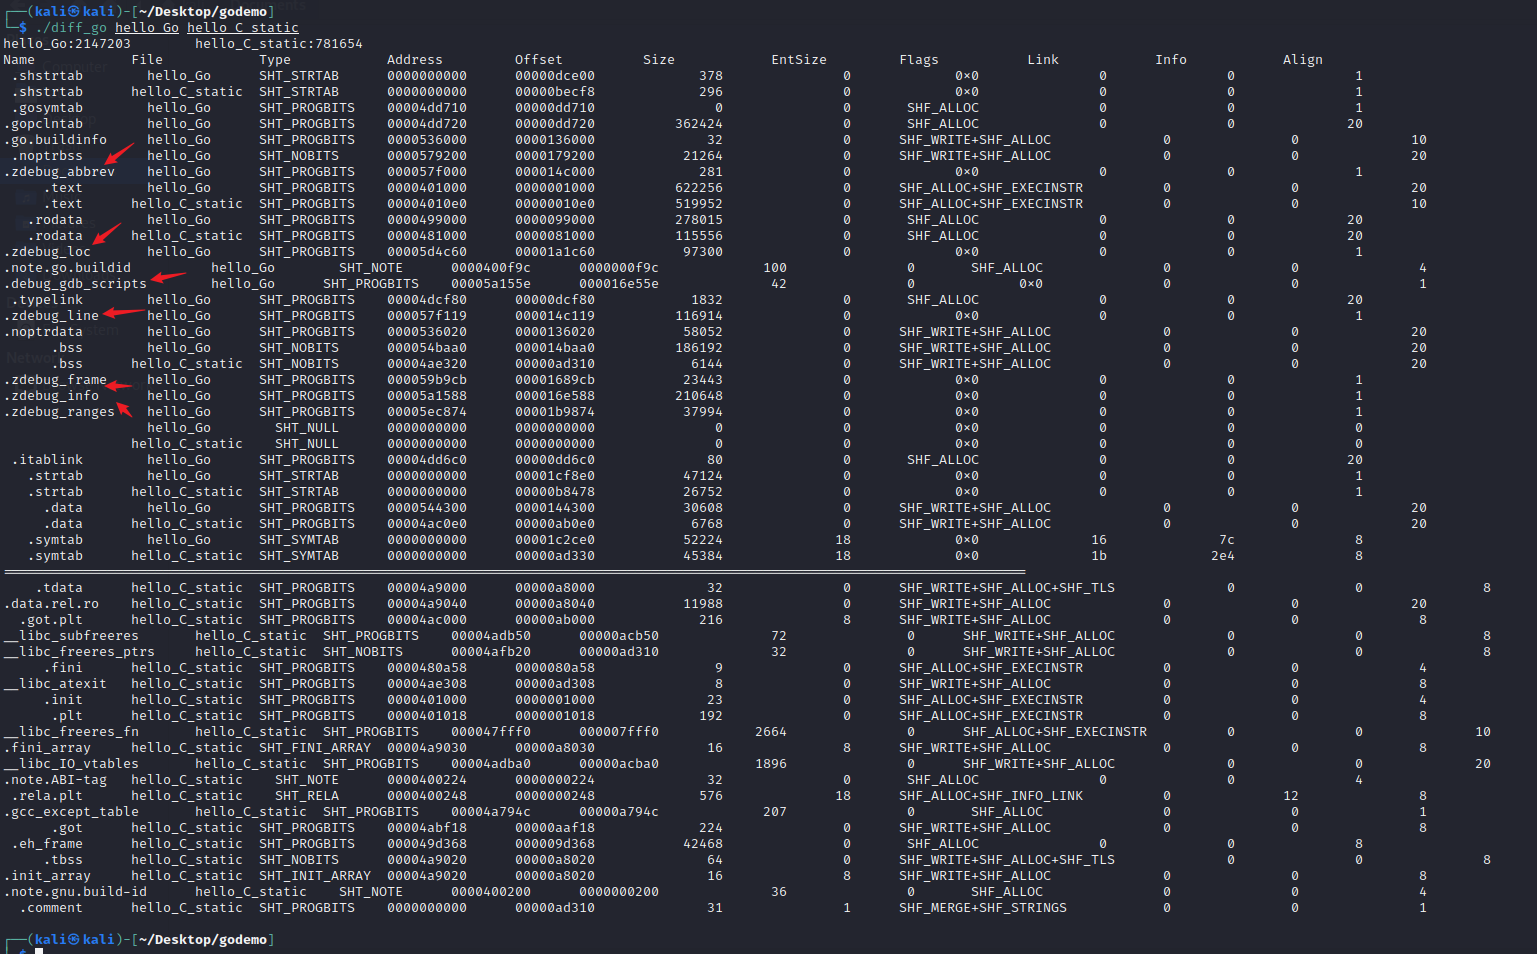
Task: Select the SHT_FINI_ARRAY type entry
Action: coord(314,748)
